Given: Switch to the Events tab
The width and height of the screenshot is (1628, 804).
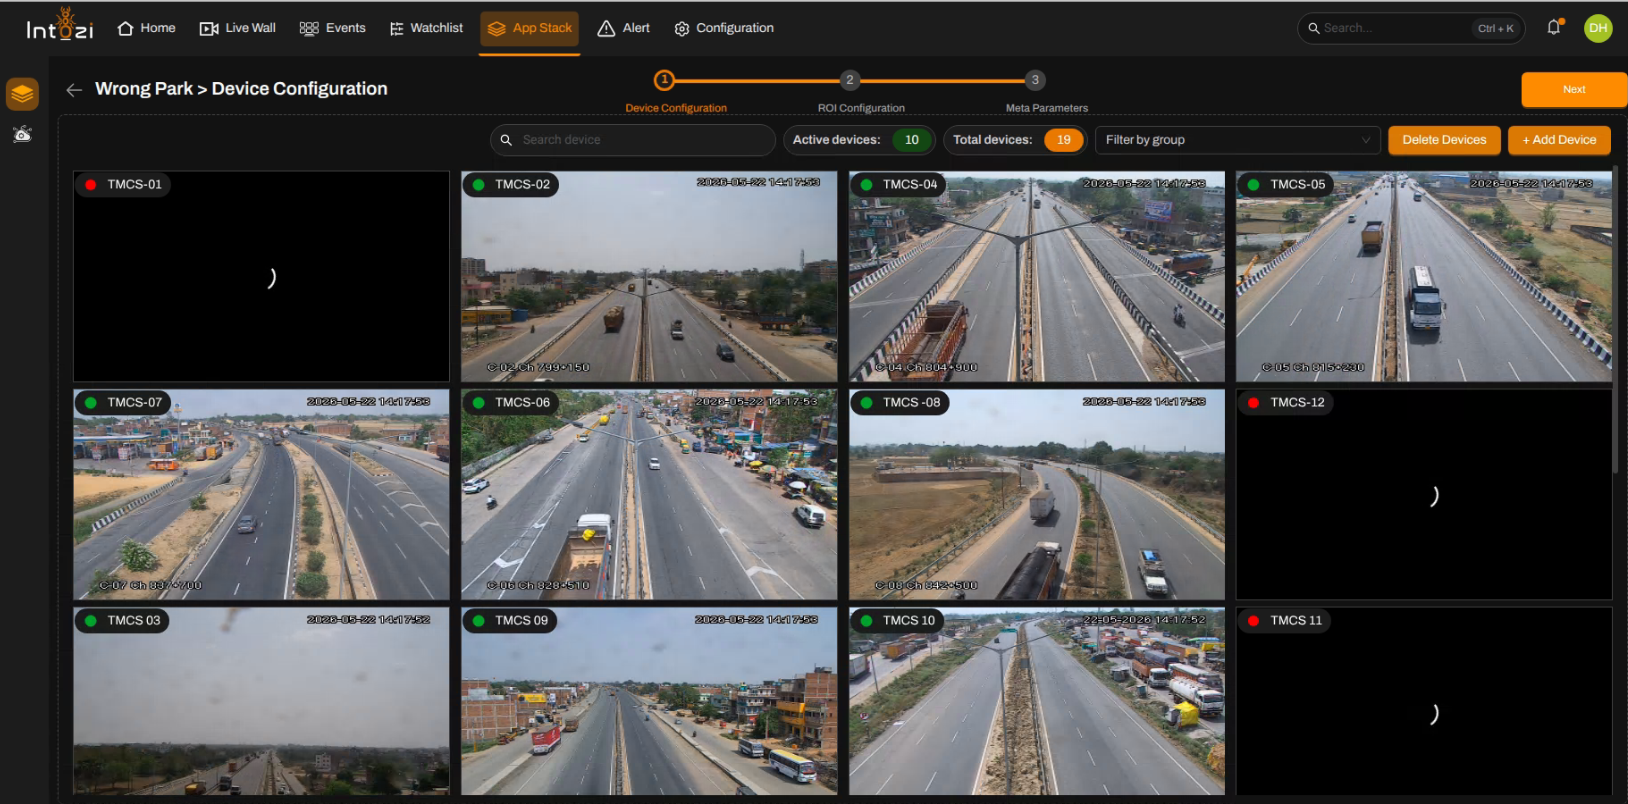Looking at the screenshot, I should point(333,28).
